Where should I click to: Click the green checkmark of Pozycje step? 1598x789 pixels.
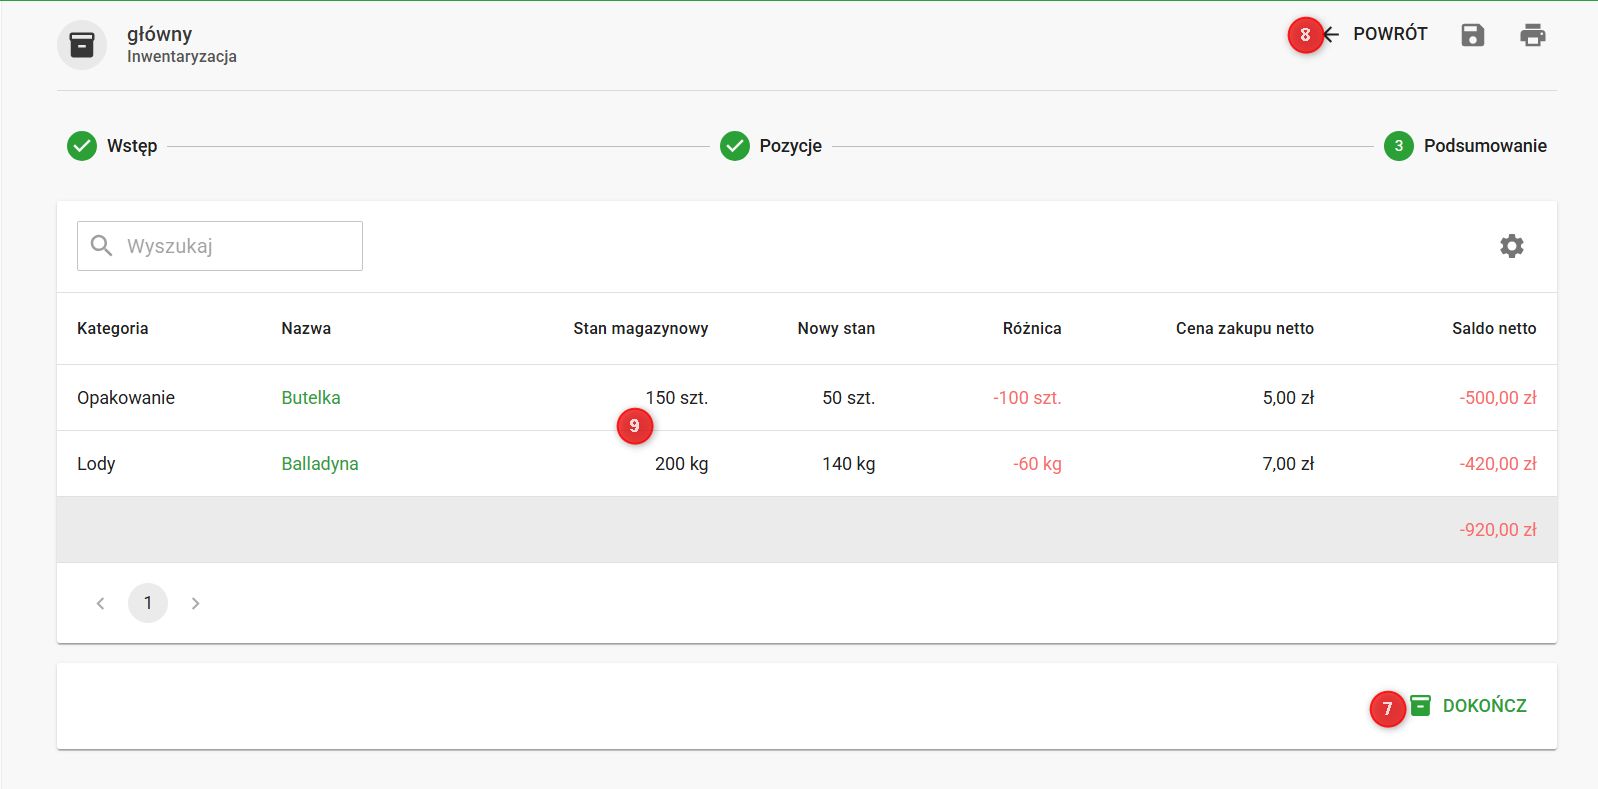[x=735, y=146]
